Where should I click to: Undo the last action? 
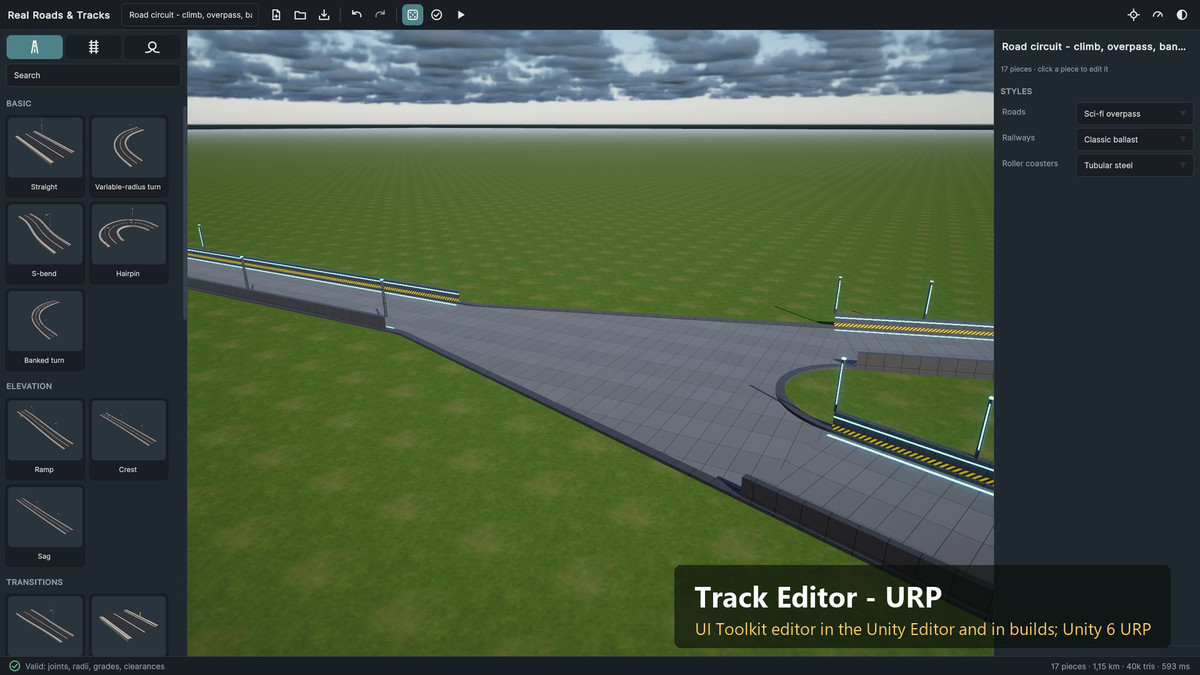click(356, 15)
